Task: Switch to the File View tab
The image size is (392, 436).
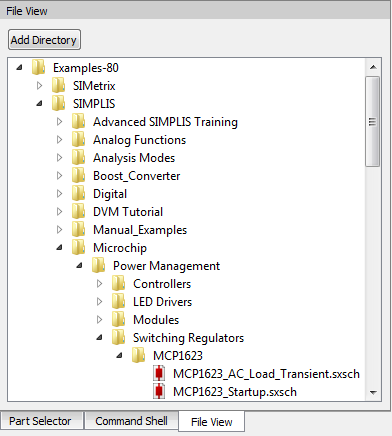Action: 212,422
